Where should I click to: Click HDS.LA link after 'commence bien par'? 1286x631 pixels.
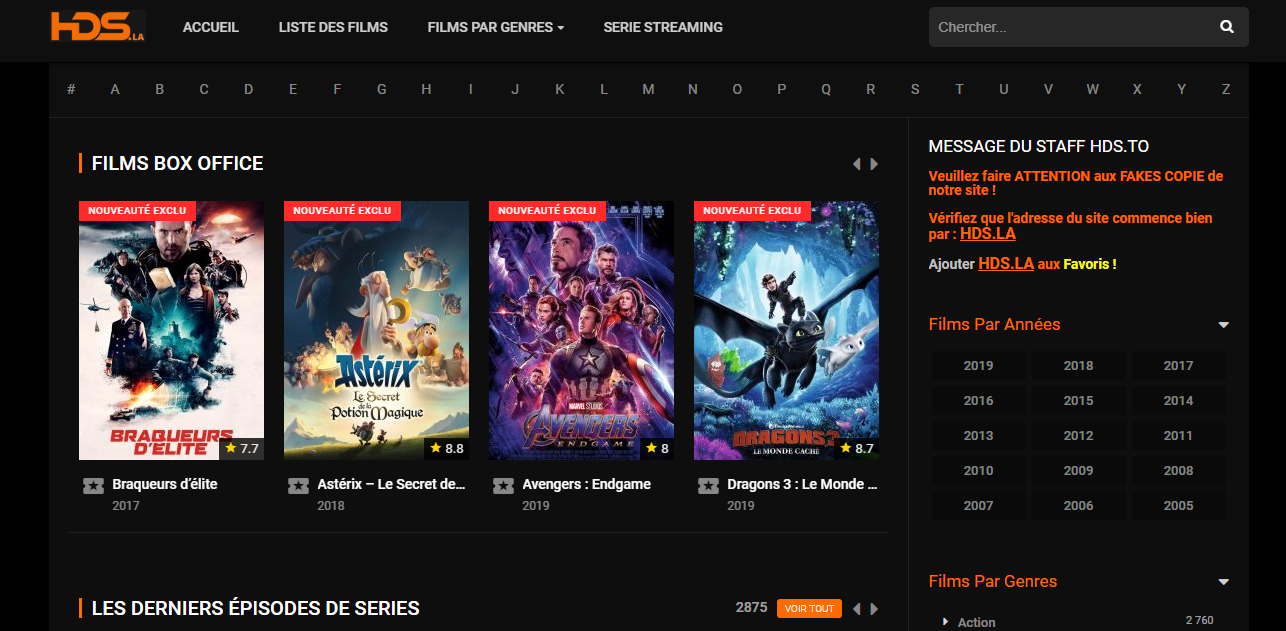[x=988, y=234]
